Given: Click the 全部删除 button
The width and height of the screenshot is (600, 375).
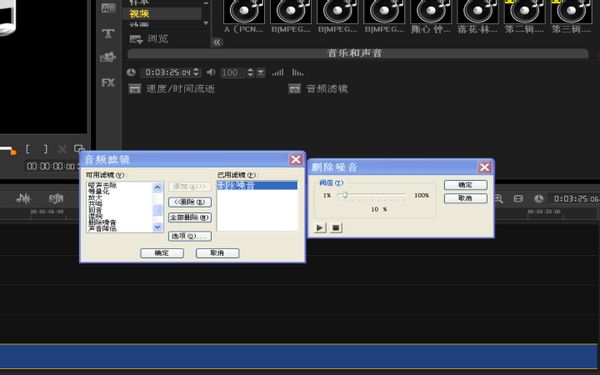Looking at the screenshot, I should [x=190, y=217].
